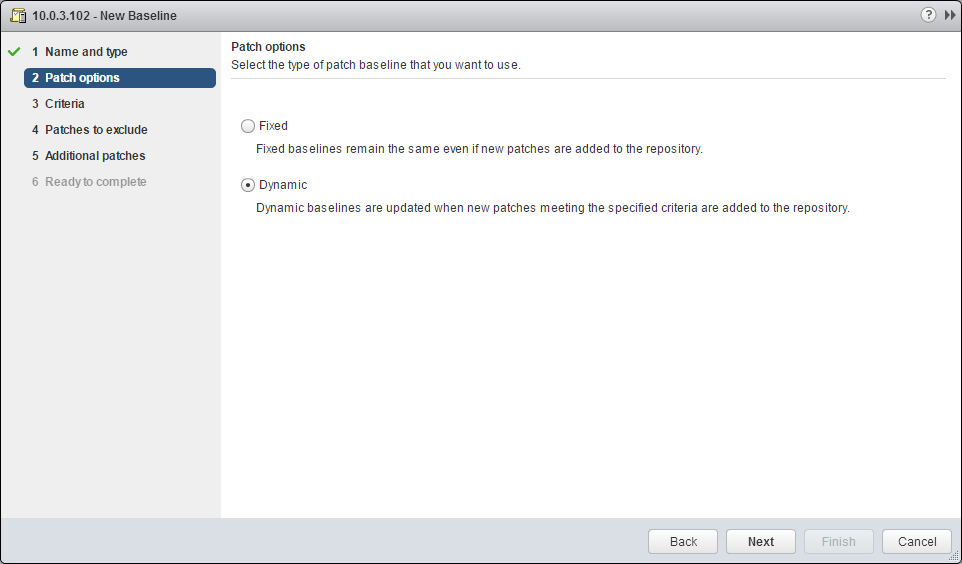
Task: Go to step 1 Name and type
Action: click(86, 52)
